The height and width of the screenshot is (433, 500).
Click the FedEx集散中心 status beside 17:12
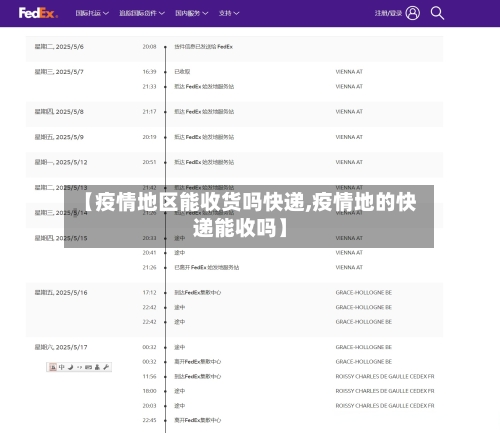[198, 293]
